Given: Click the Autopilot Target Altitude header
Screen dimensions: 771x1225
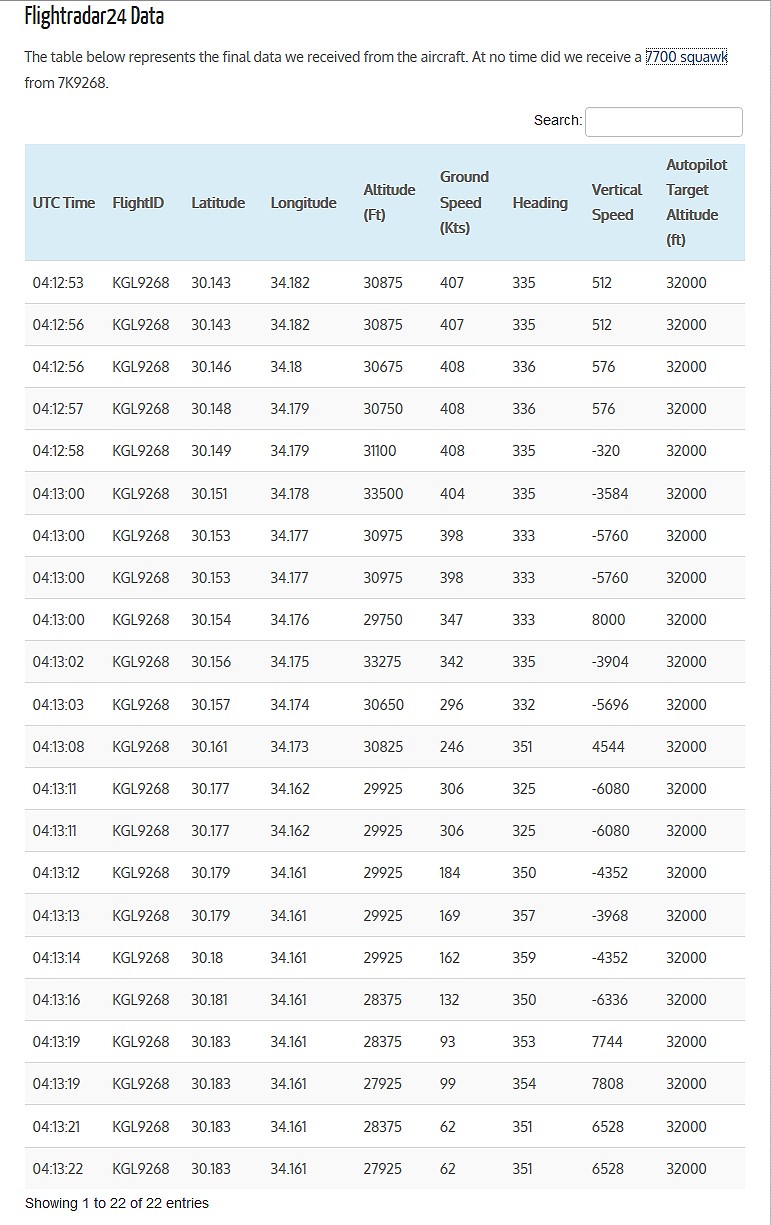Looking at the screenshot, I should point(696,202).
